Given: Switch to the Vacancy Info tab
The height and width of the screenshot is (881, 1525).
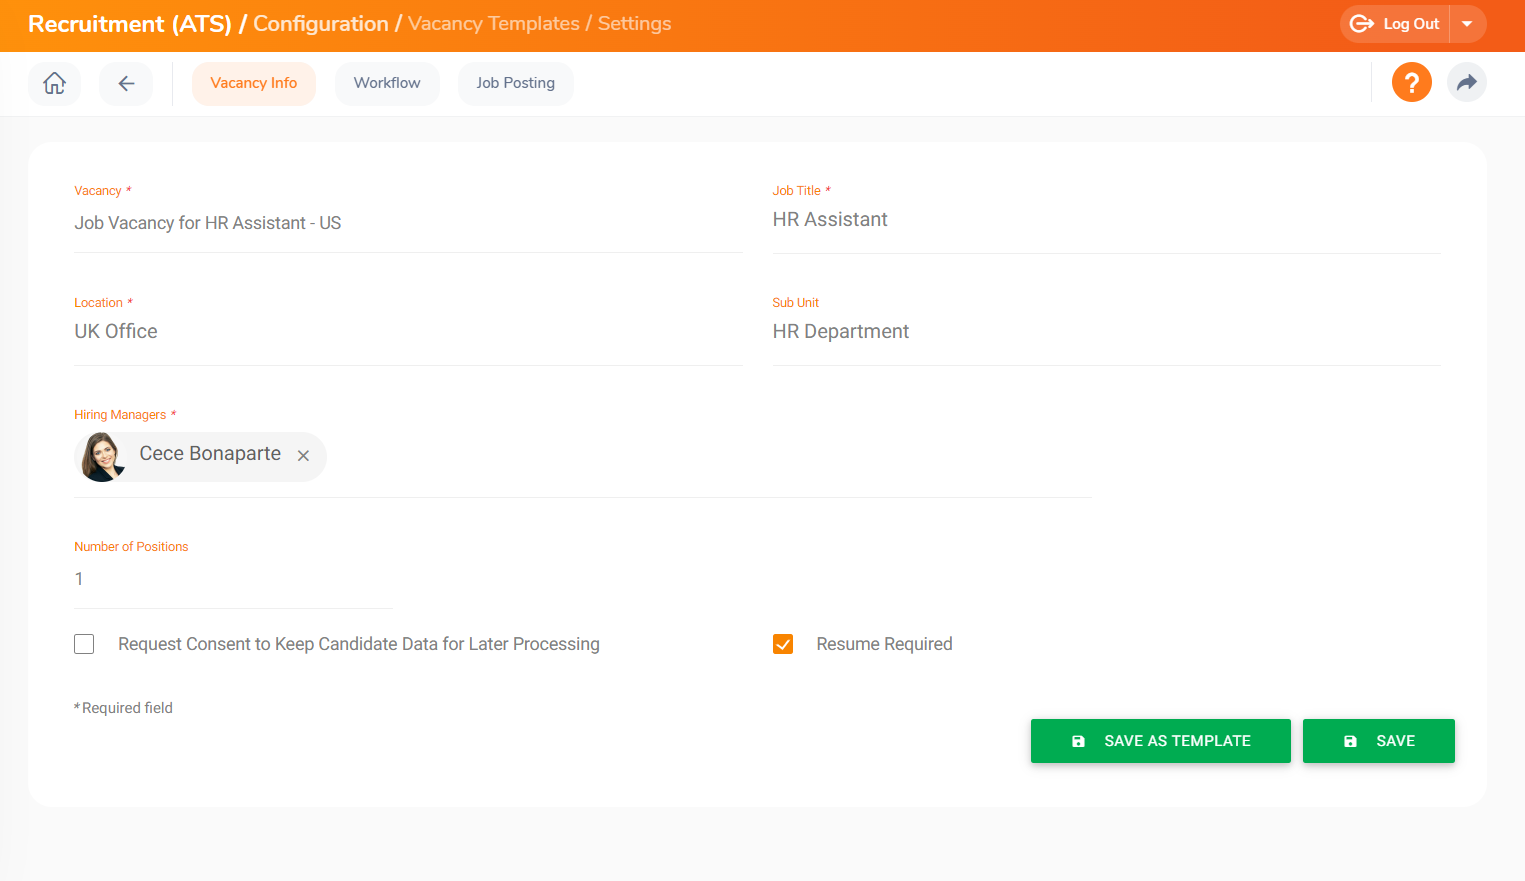Looking at the screenshot, I should pyautogui.click(x=254, y=83).
